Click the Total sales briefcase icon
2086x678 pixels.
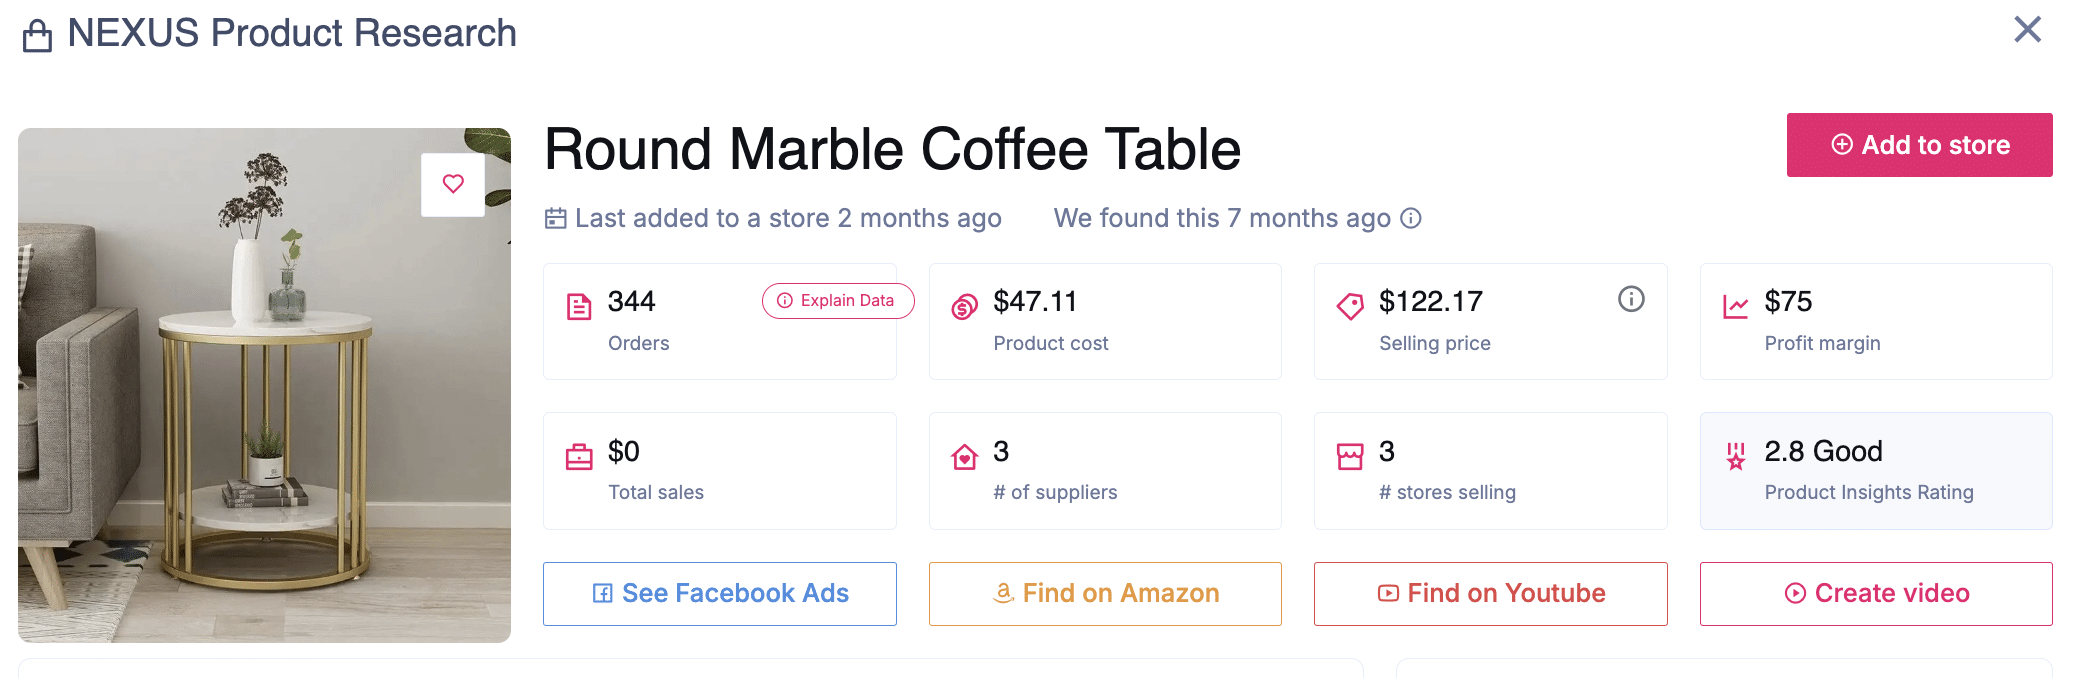click(x=579, y=457)
